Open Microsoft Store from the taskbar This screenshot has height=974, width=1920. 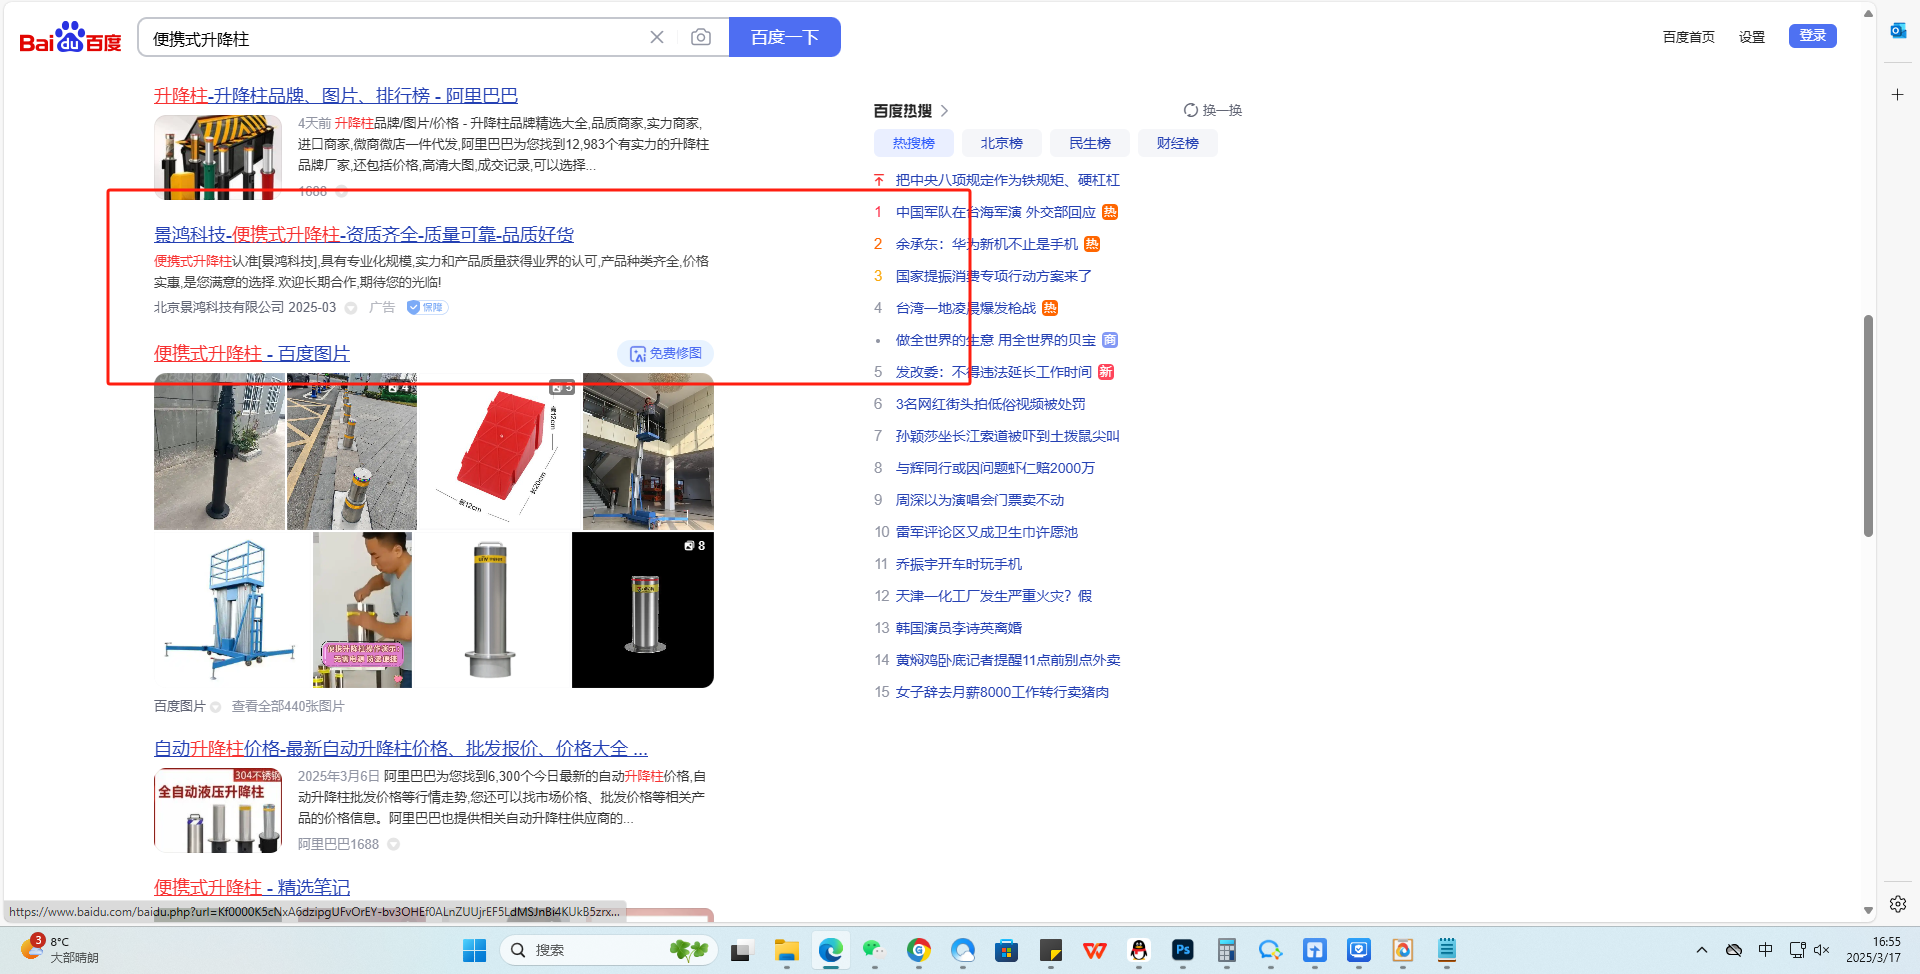1006,950
